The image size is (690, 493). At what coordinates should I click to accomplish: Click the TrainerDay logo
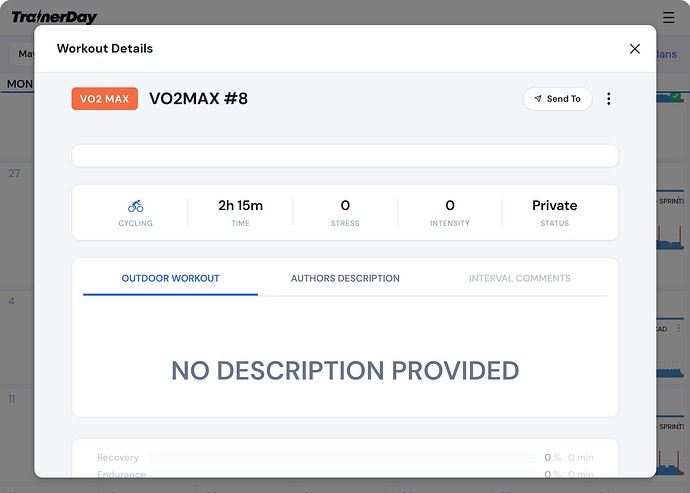point(54,17)
